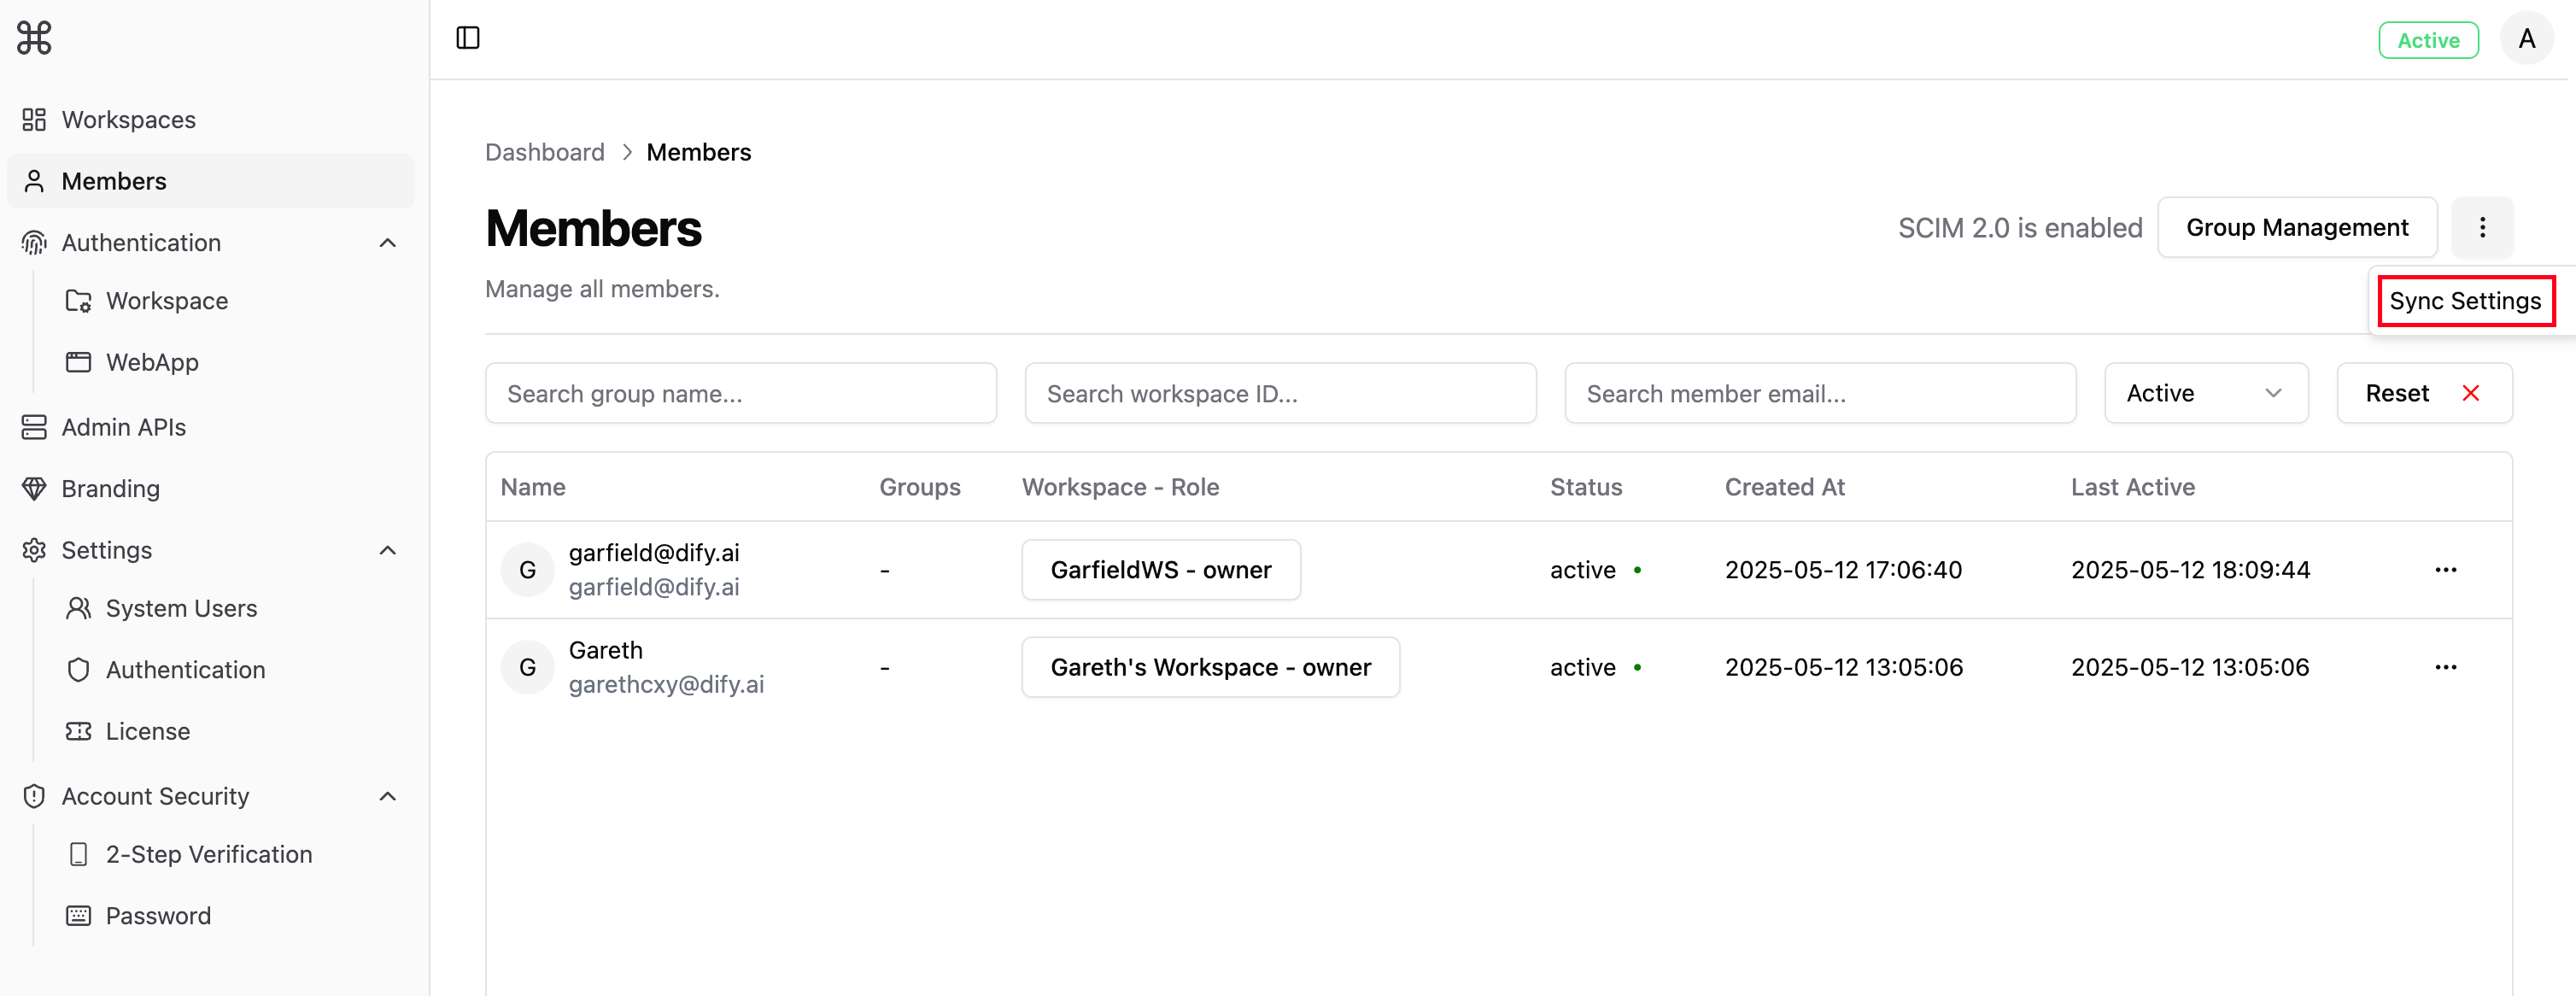Click Gareth's Workspace - owner badge

1210,667
